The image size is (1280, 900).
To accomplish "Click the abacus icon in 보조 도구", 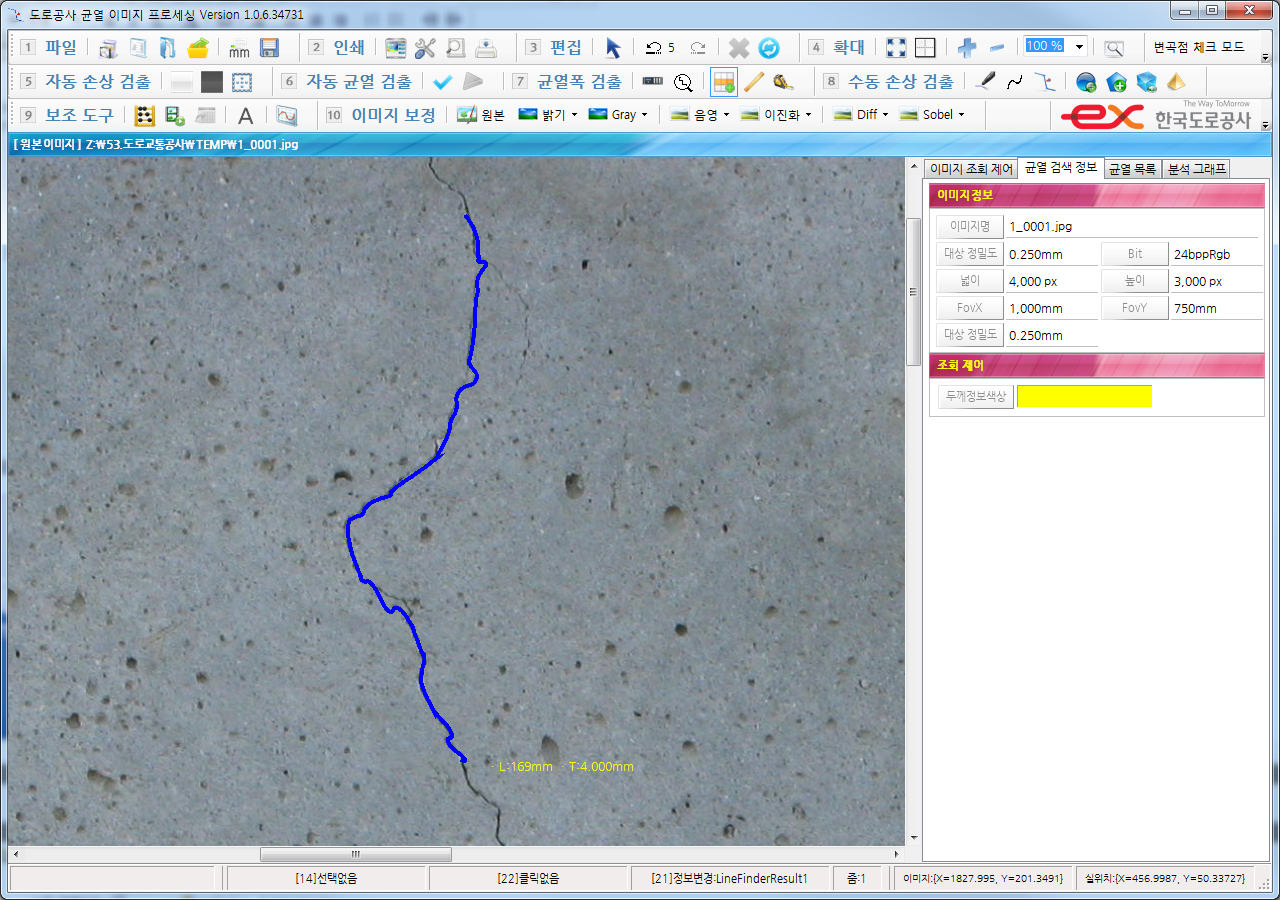I will [145, 115].
